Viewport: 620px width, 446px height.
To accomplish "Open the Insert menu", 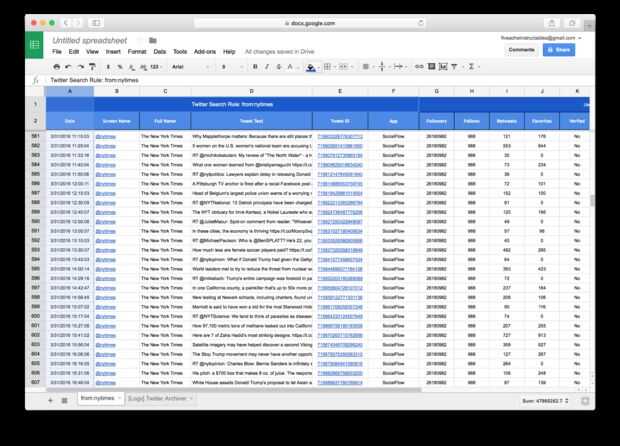I will (x=113, y=52).
